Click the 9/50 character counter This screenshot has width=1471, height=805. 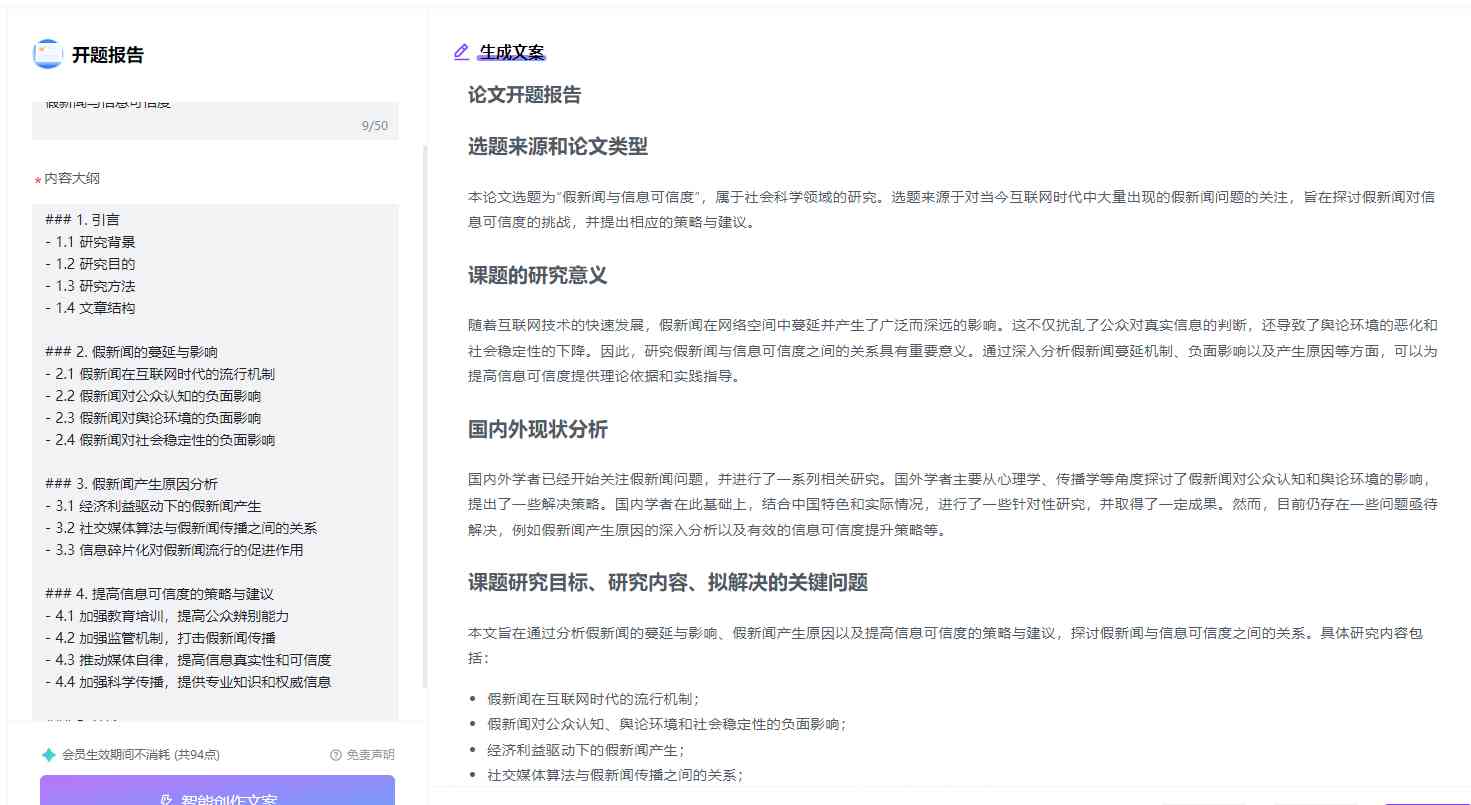[375, 126]
